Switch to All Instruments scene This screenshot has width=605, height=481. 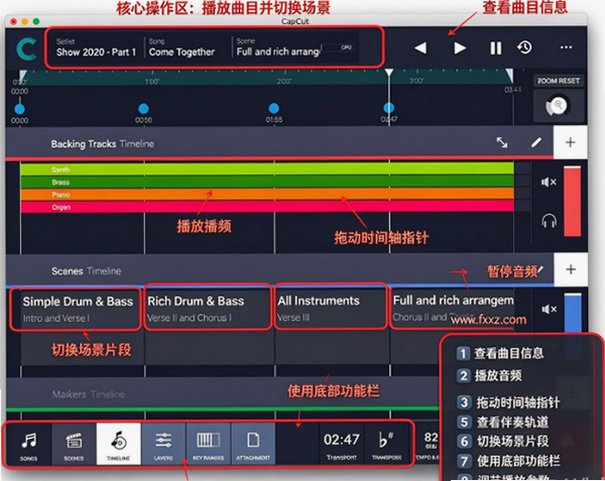tap(331, 307)
